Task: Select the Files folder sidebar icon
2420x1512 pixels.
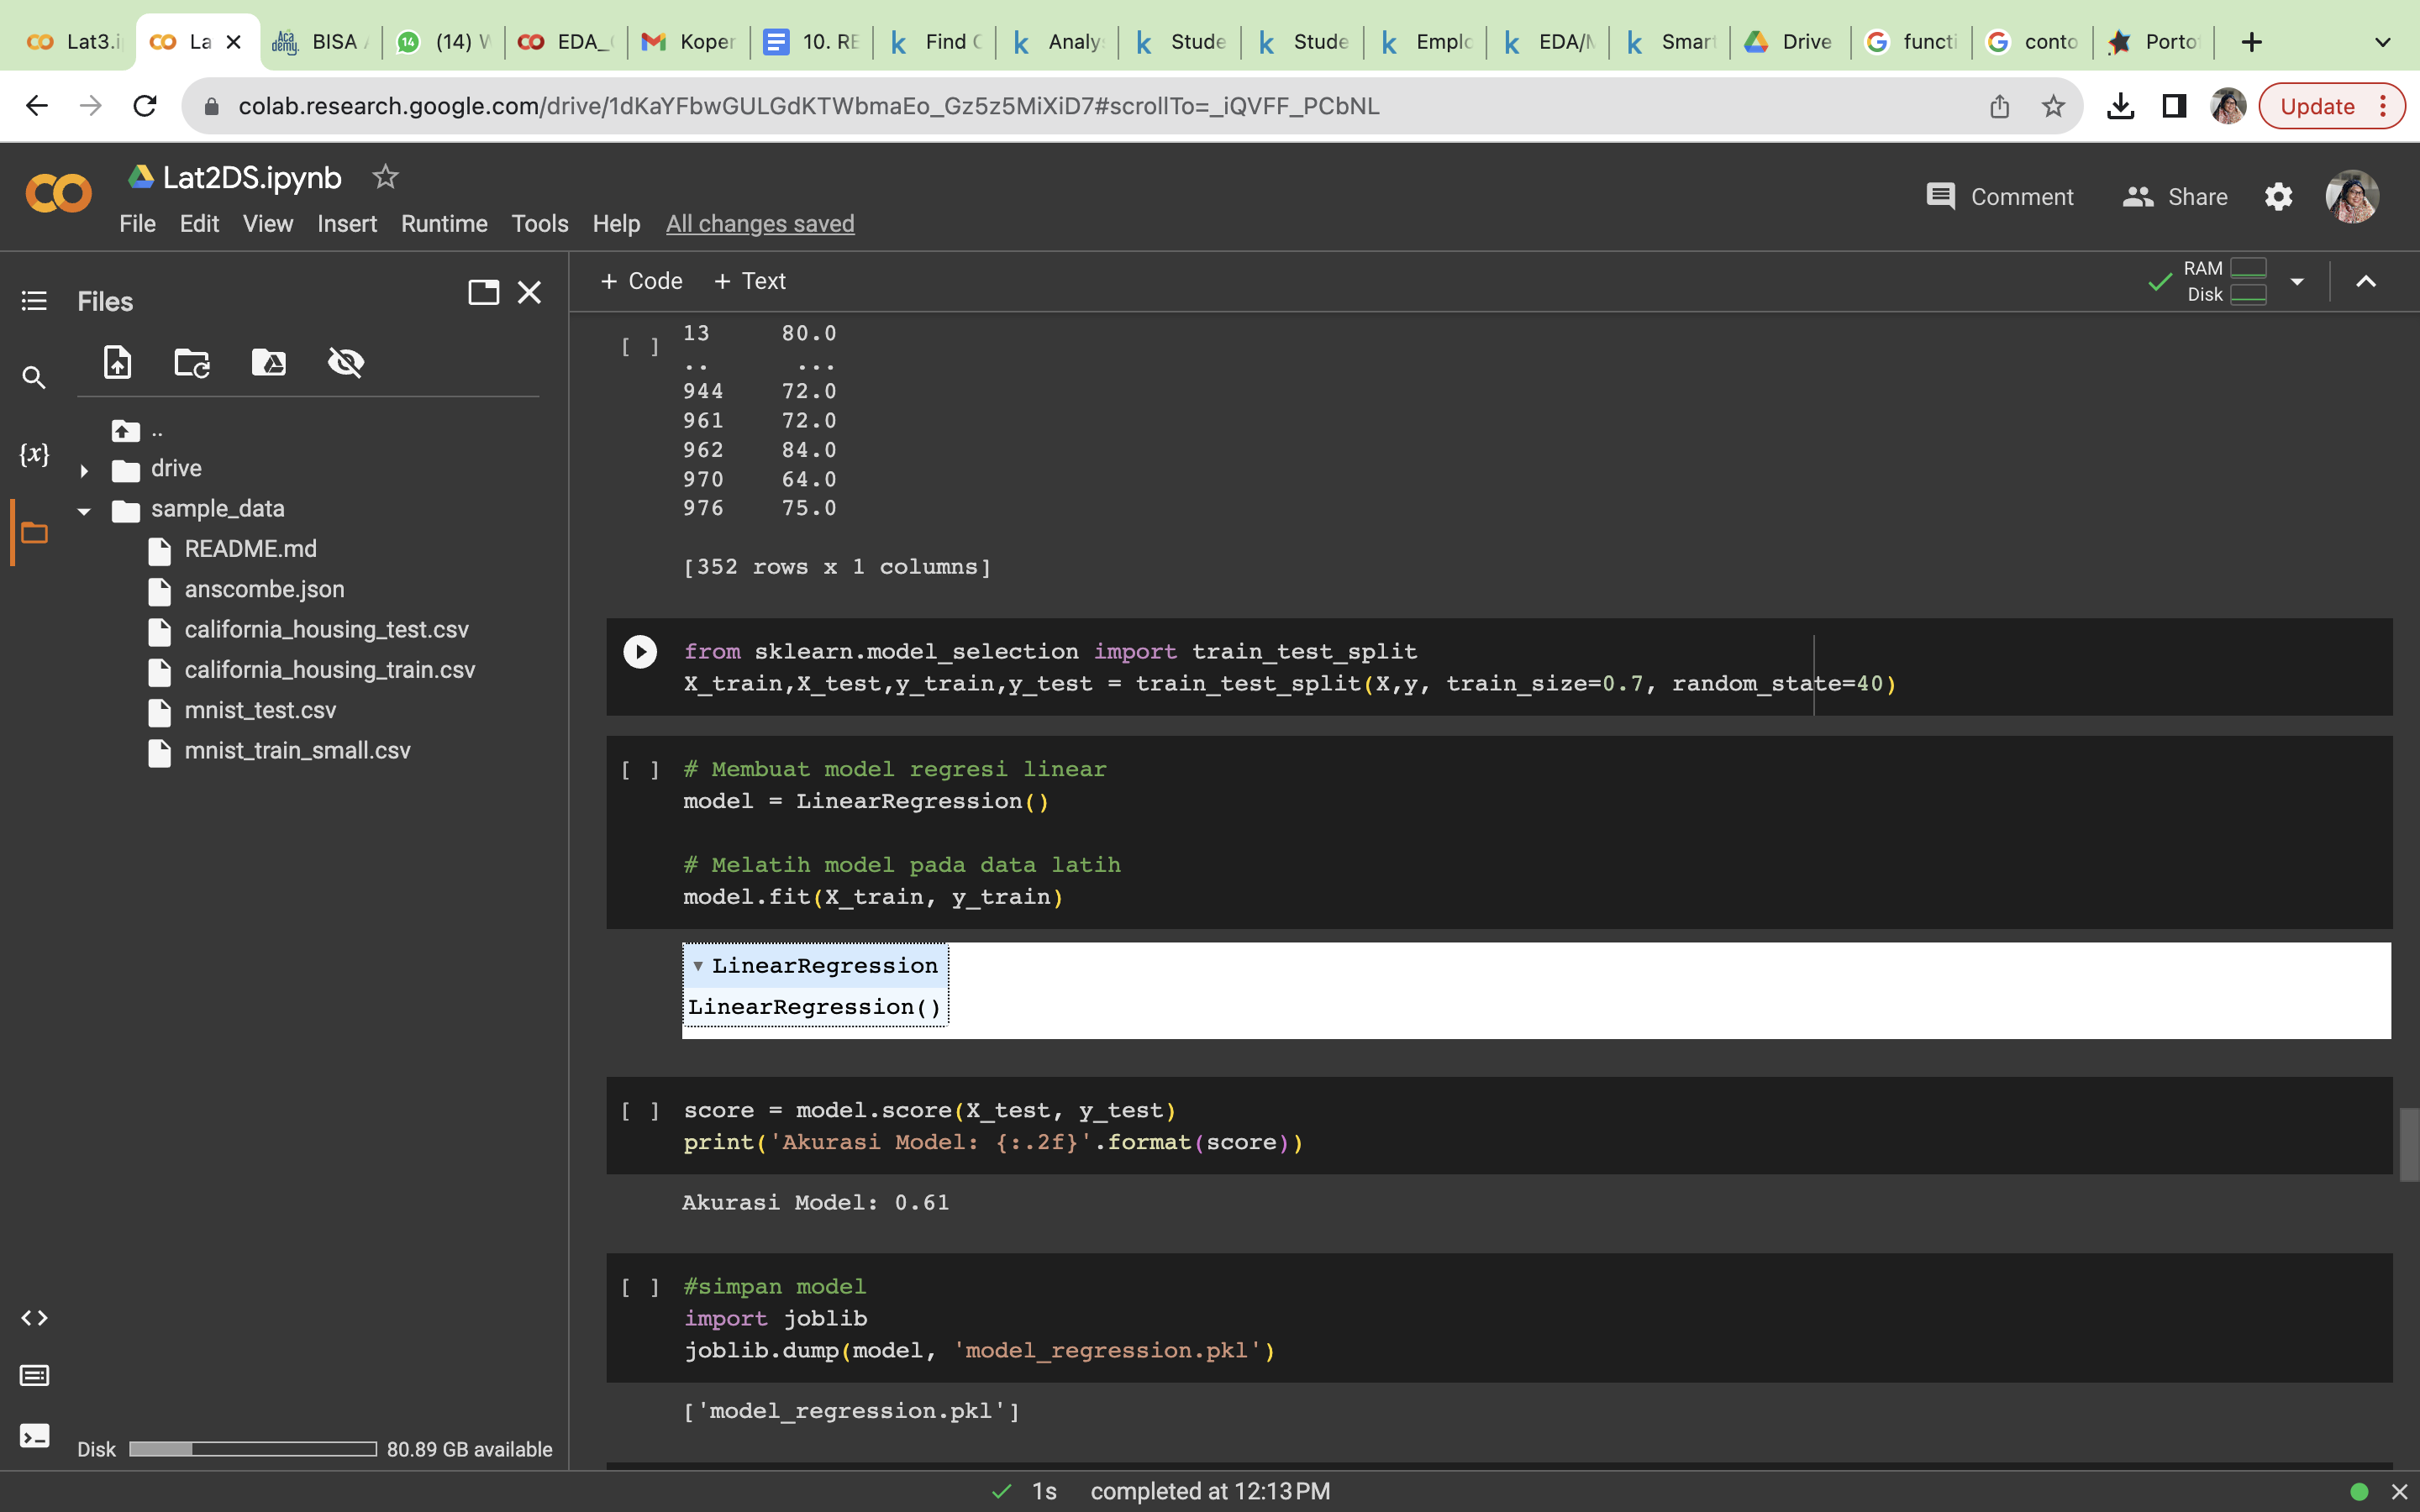Action: click(x=34, y=532)
